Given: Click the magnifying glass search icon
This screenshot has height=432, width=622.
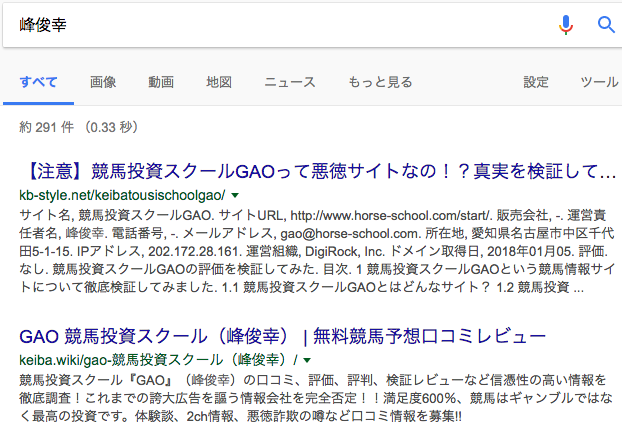Looking at the screenshot, I should point(606,25).
